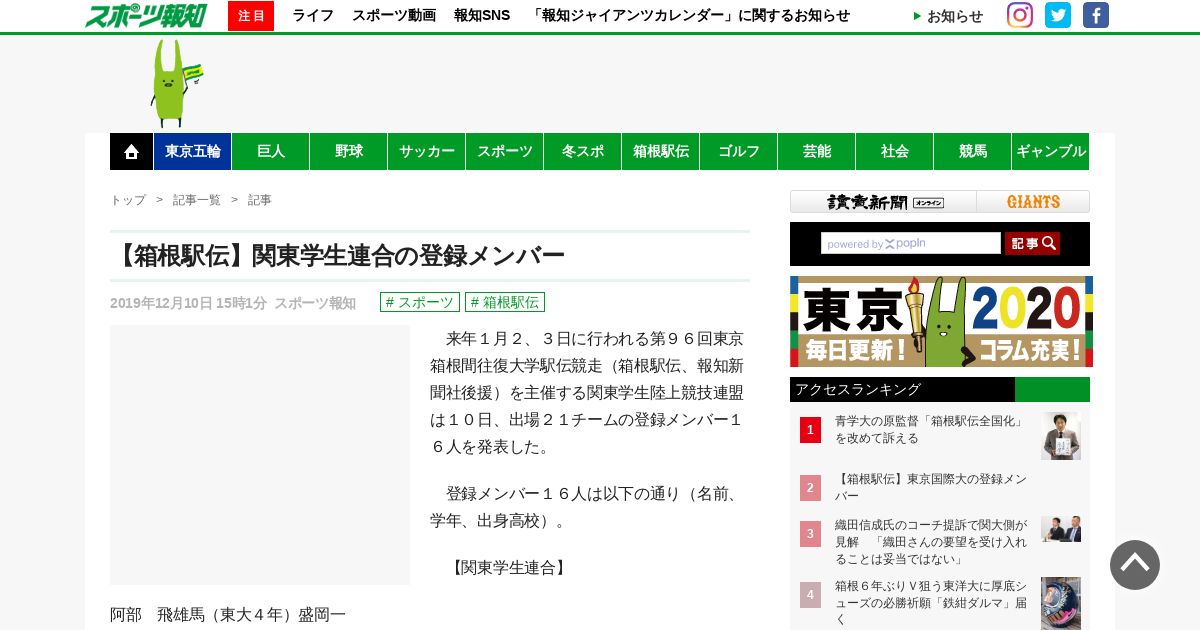
Task: Open 報知SNS in the top menu
Action: click(x=482, y=16)
